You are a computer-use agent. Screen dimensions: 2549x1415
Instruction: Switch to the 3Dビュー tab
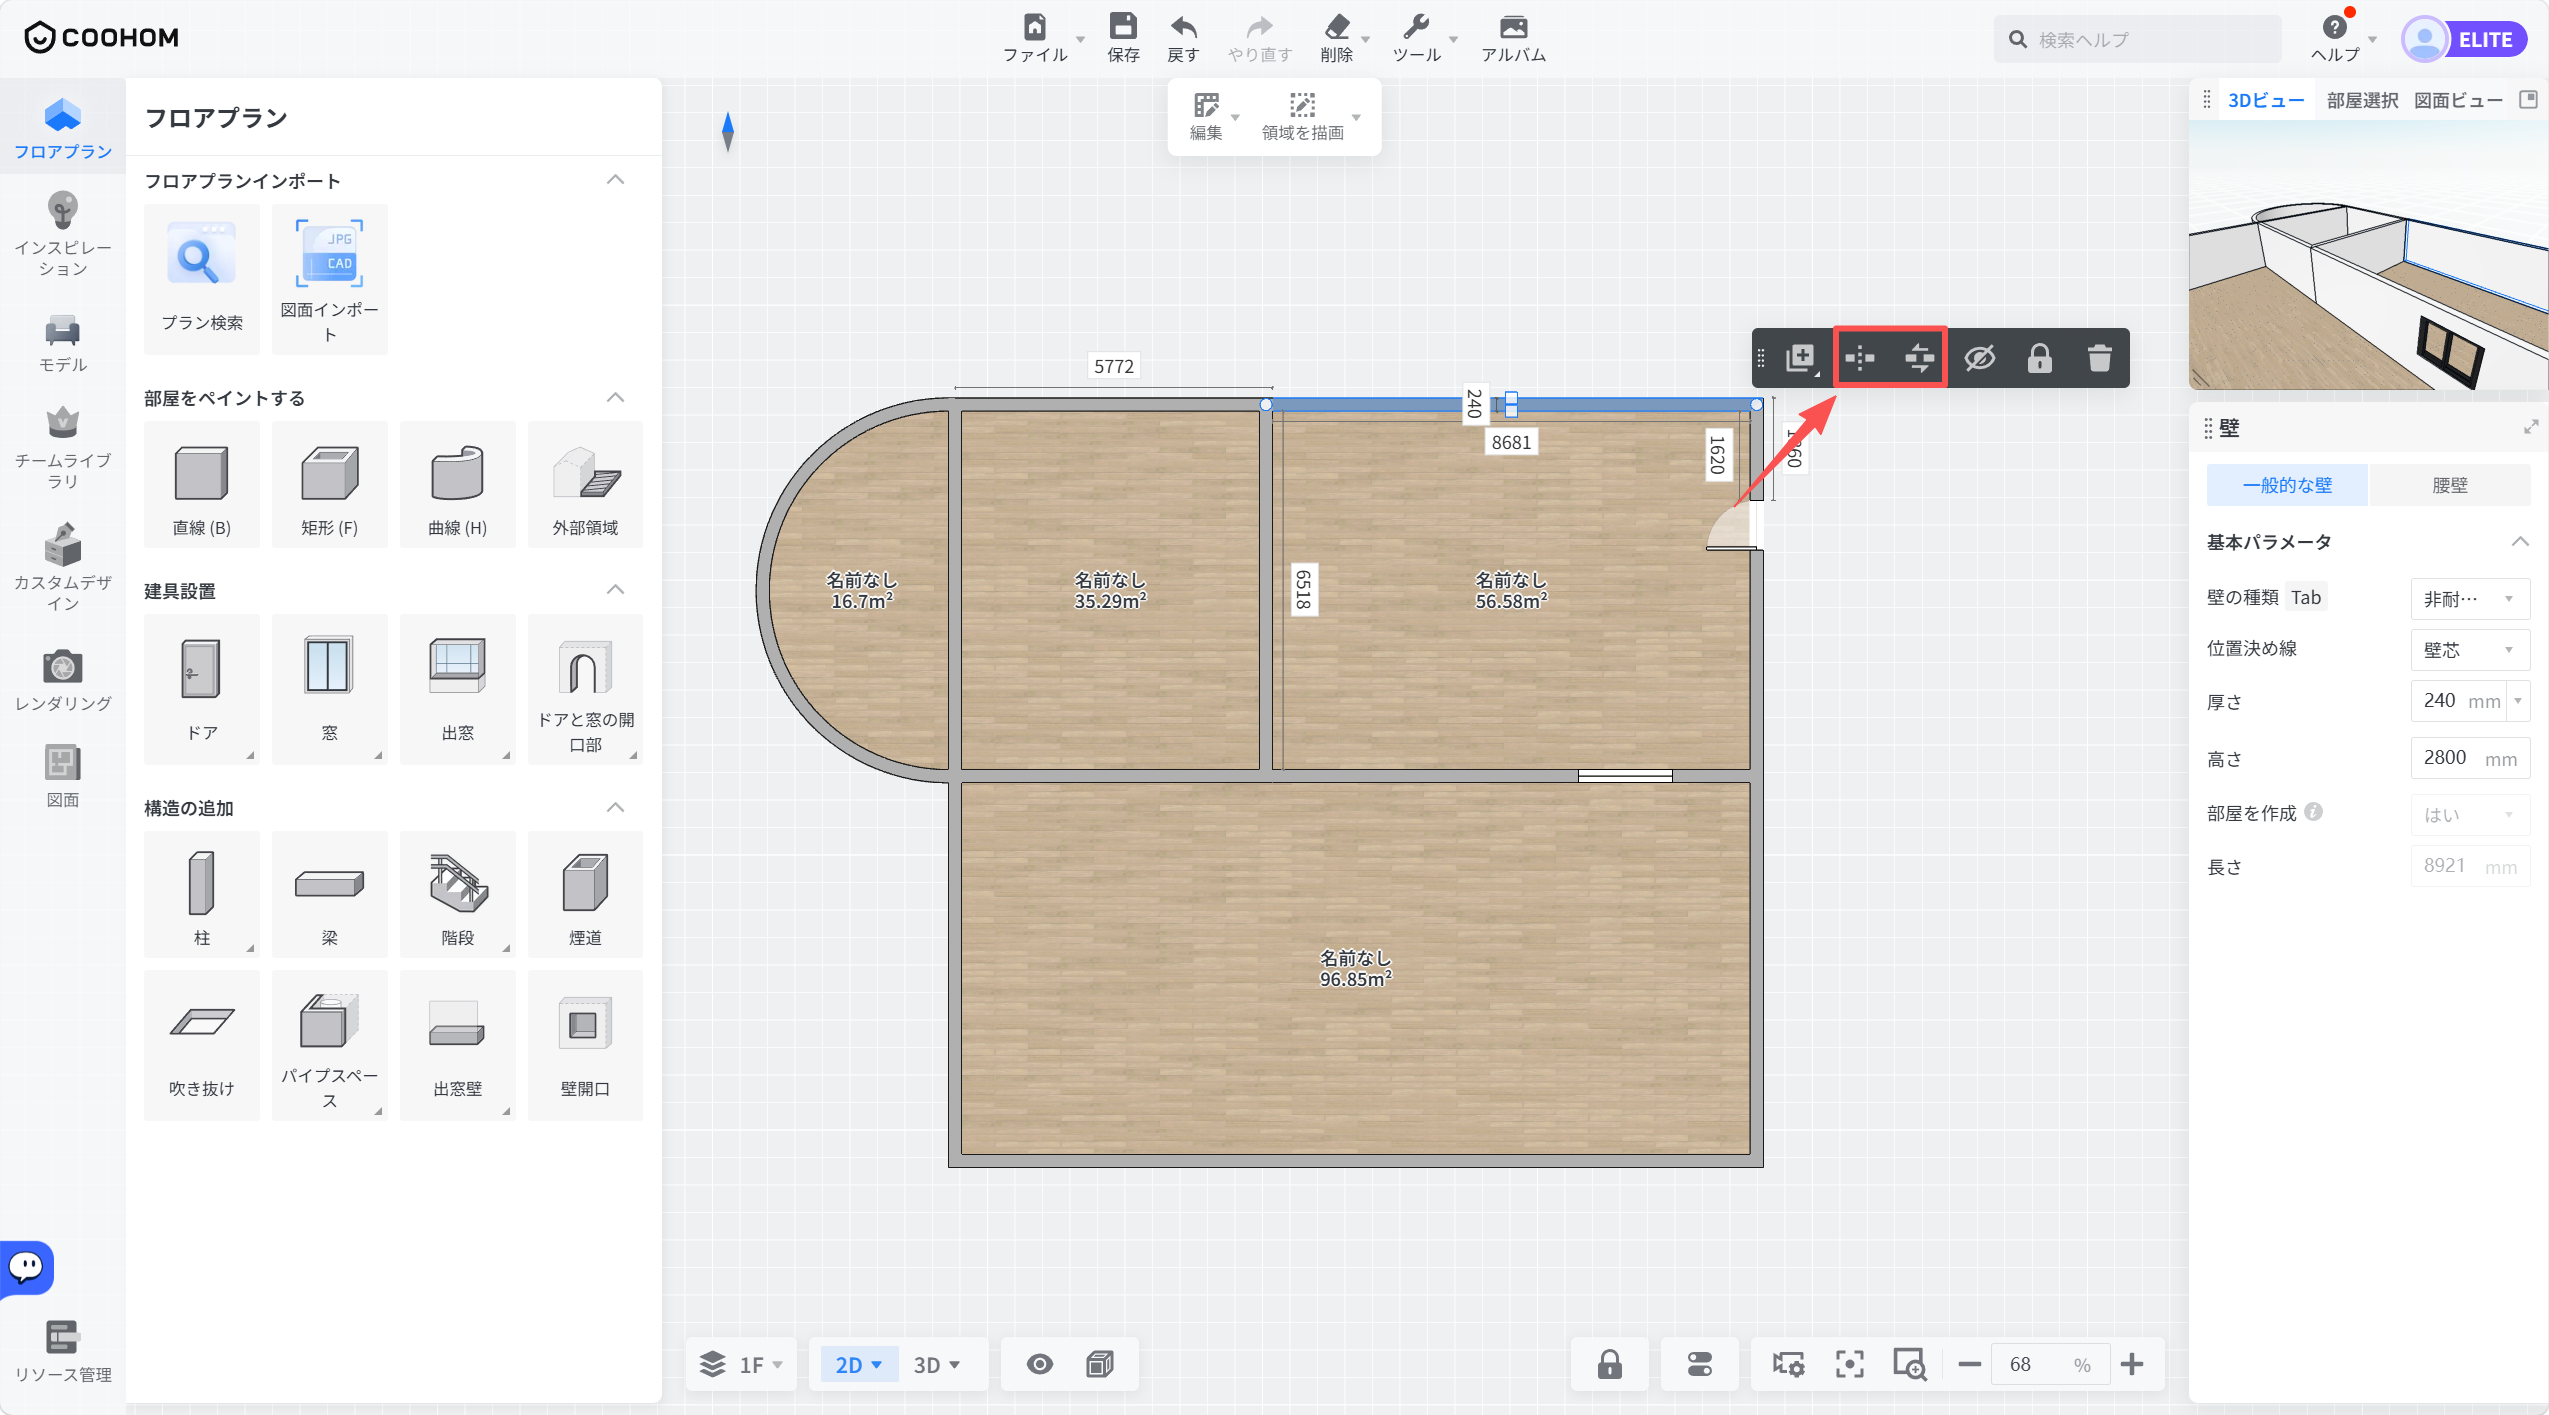point(2266,100)
